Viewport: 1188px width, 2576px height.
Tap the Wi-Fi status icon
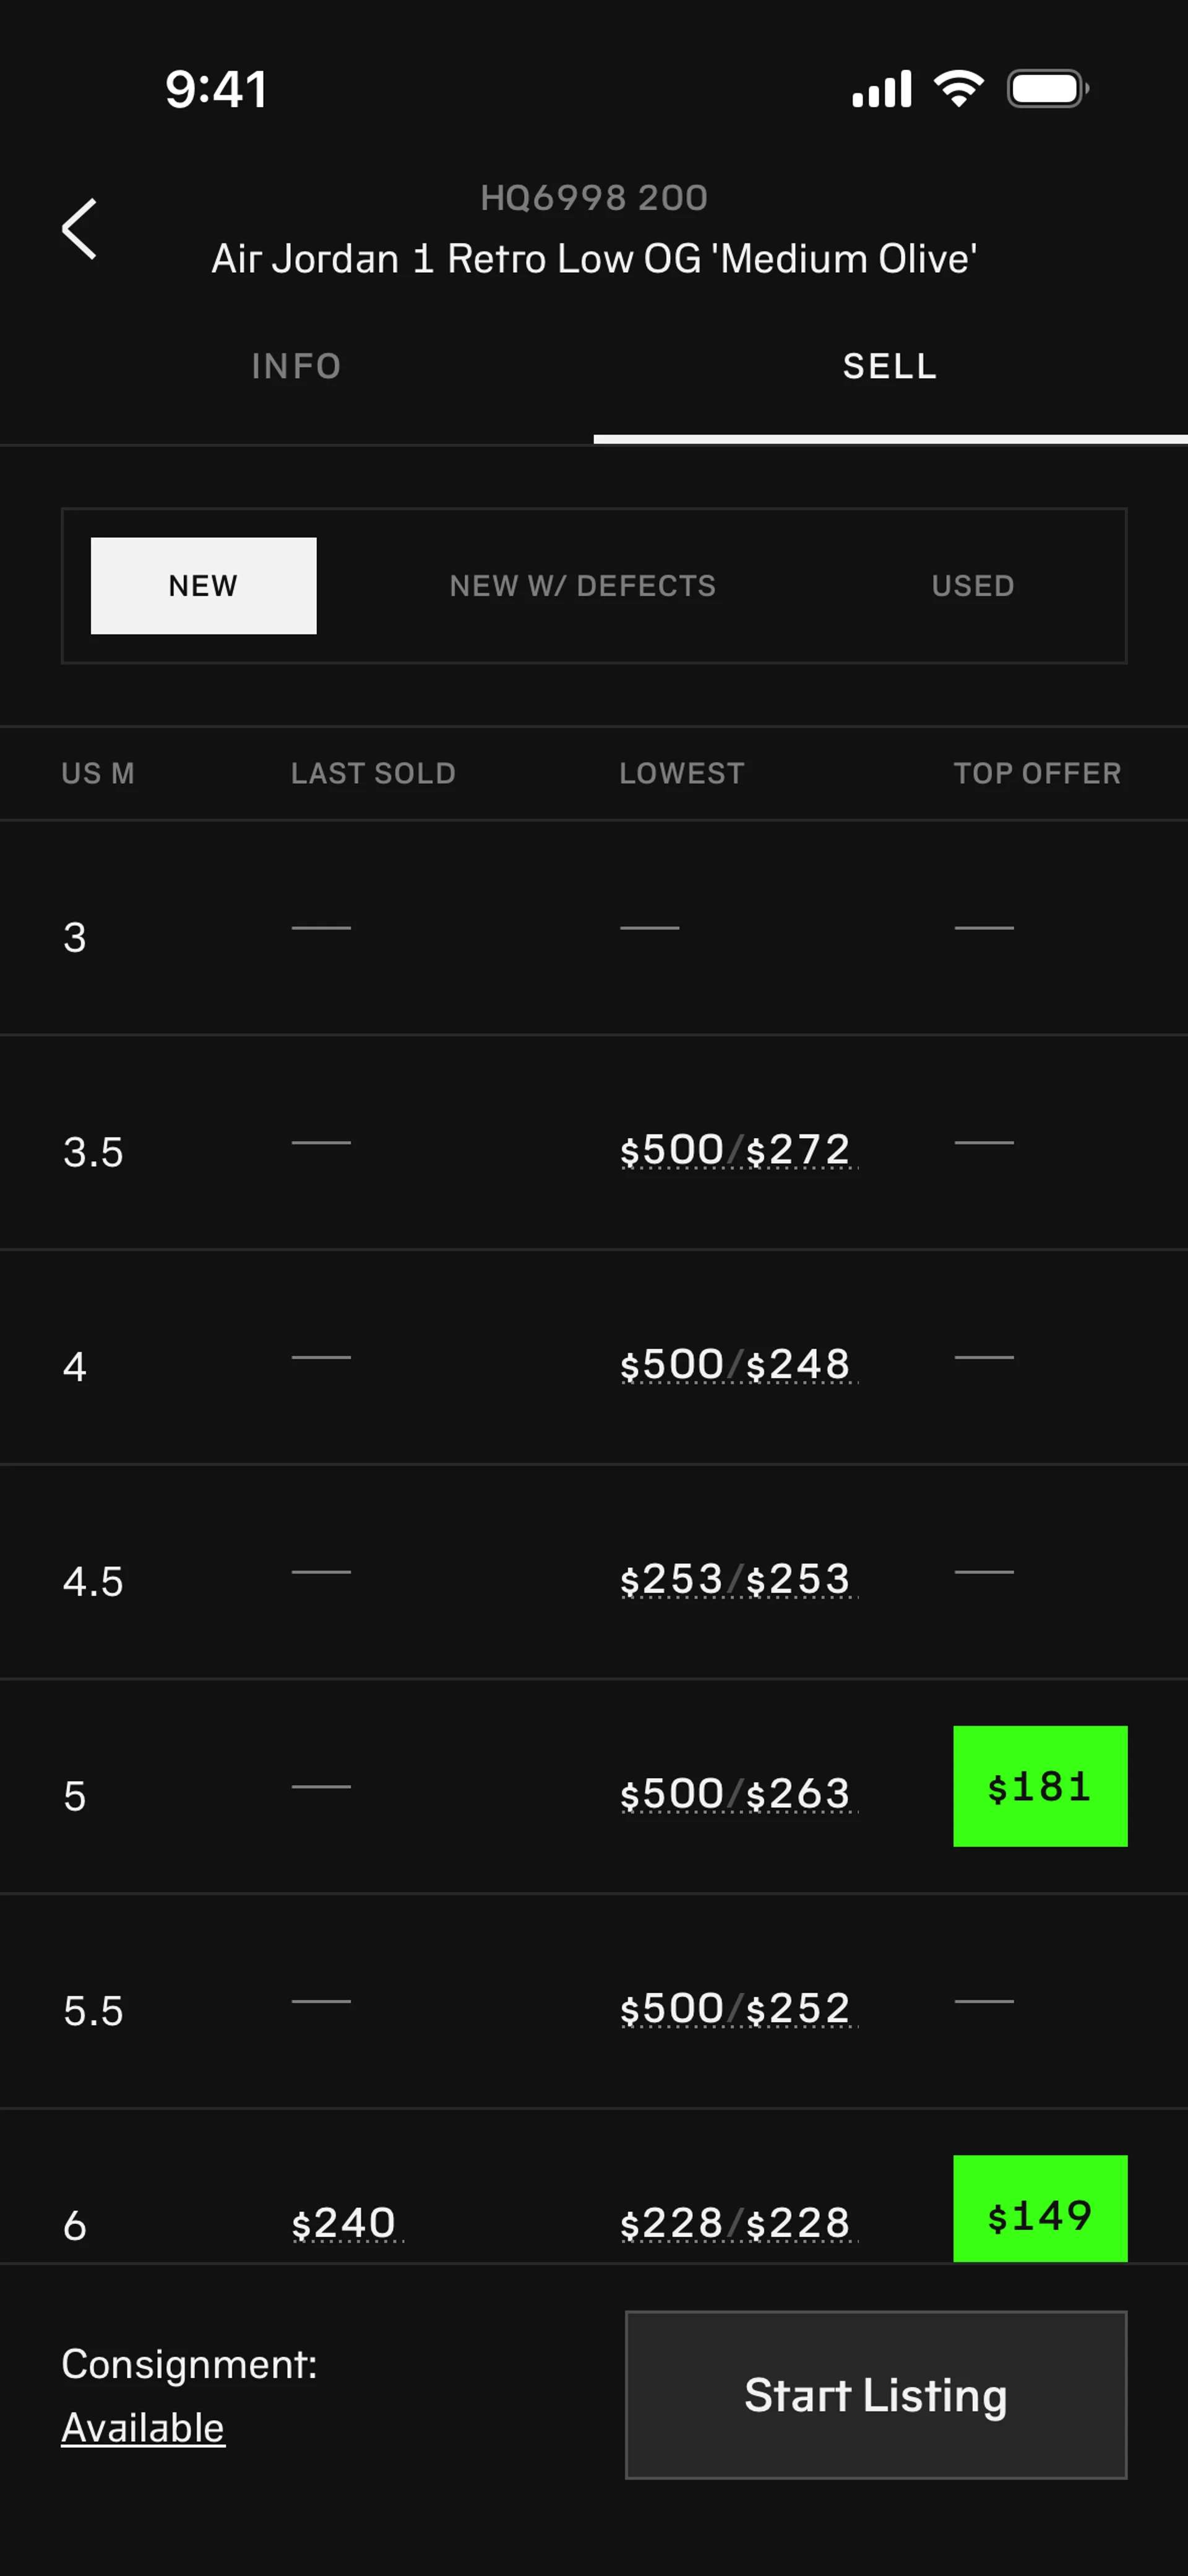(958, 89)
